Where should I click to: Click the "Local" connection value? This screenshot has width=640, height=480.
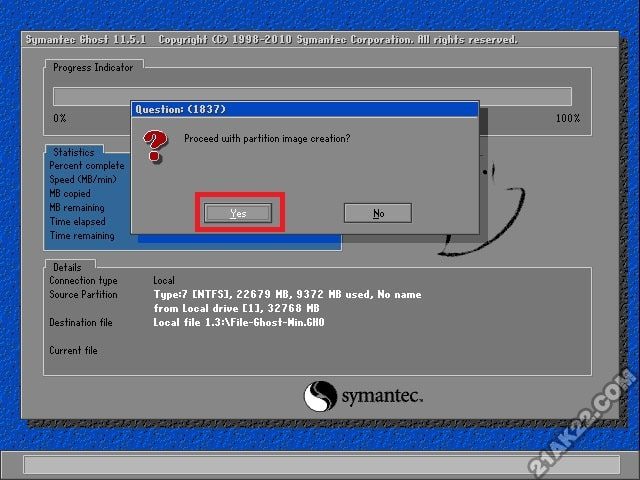point(164,280)
